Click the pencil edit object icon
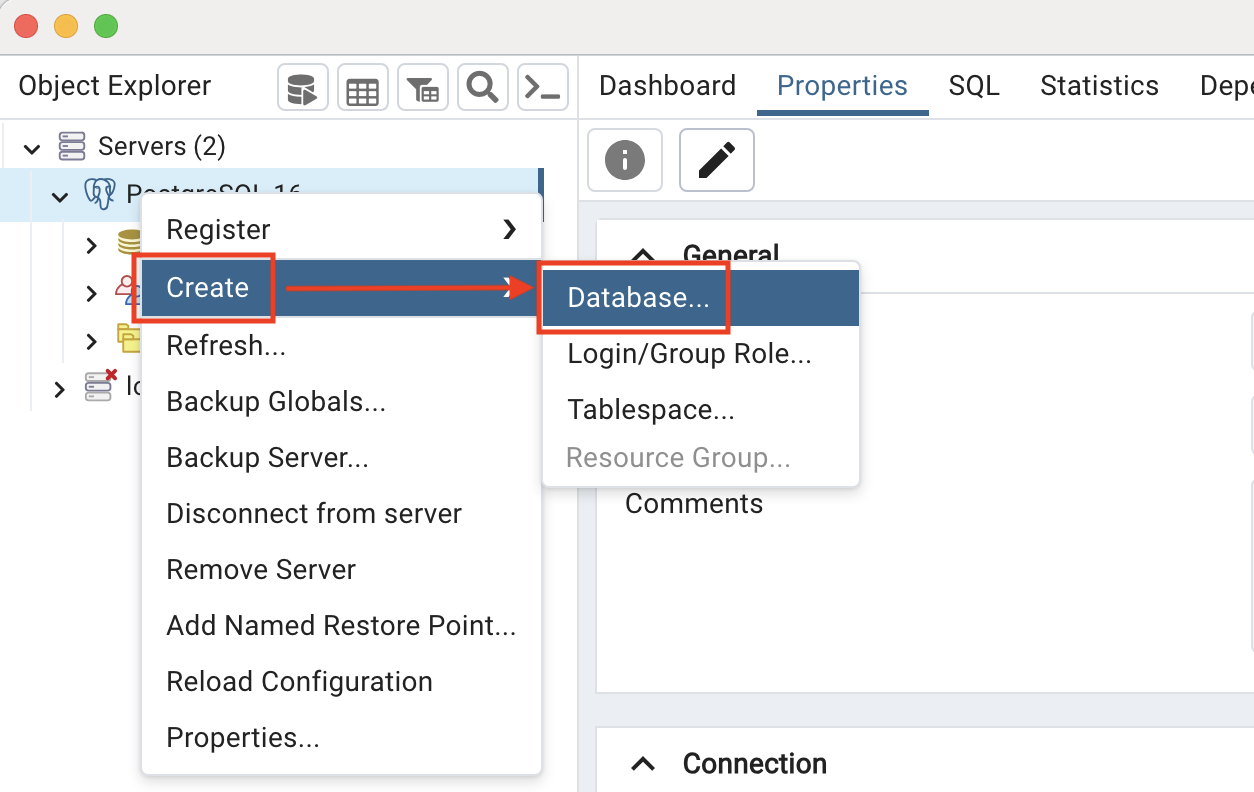 (716, 160)
